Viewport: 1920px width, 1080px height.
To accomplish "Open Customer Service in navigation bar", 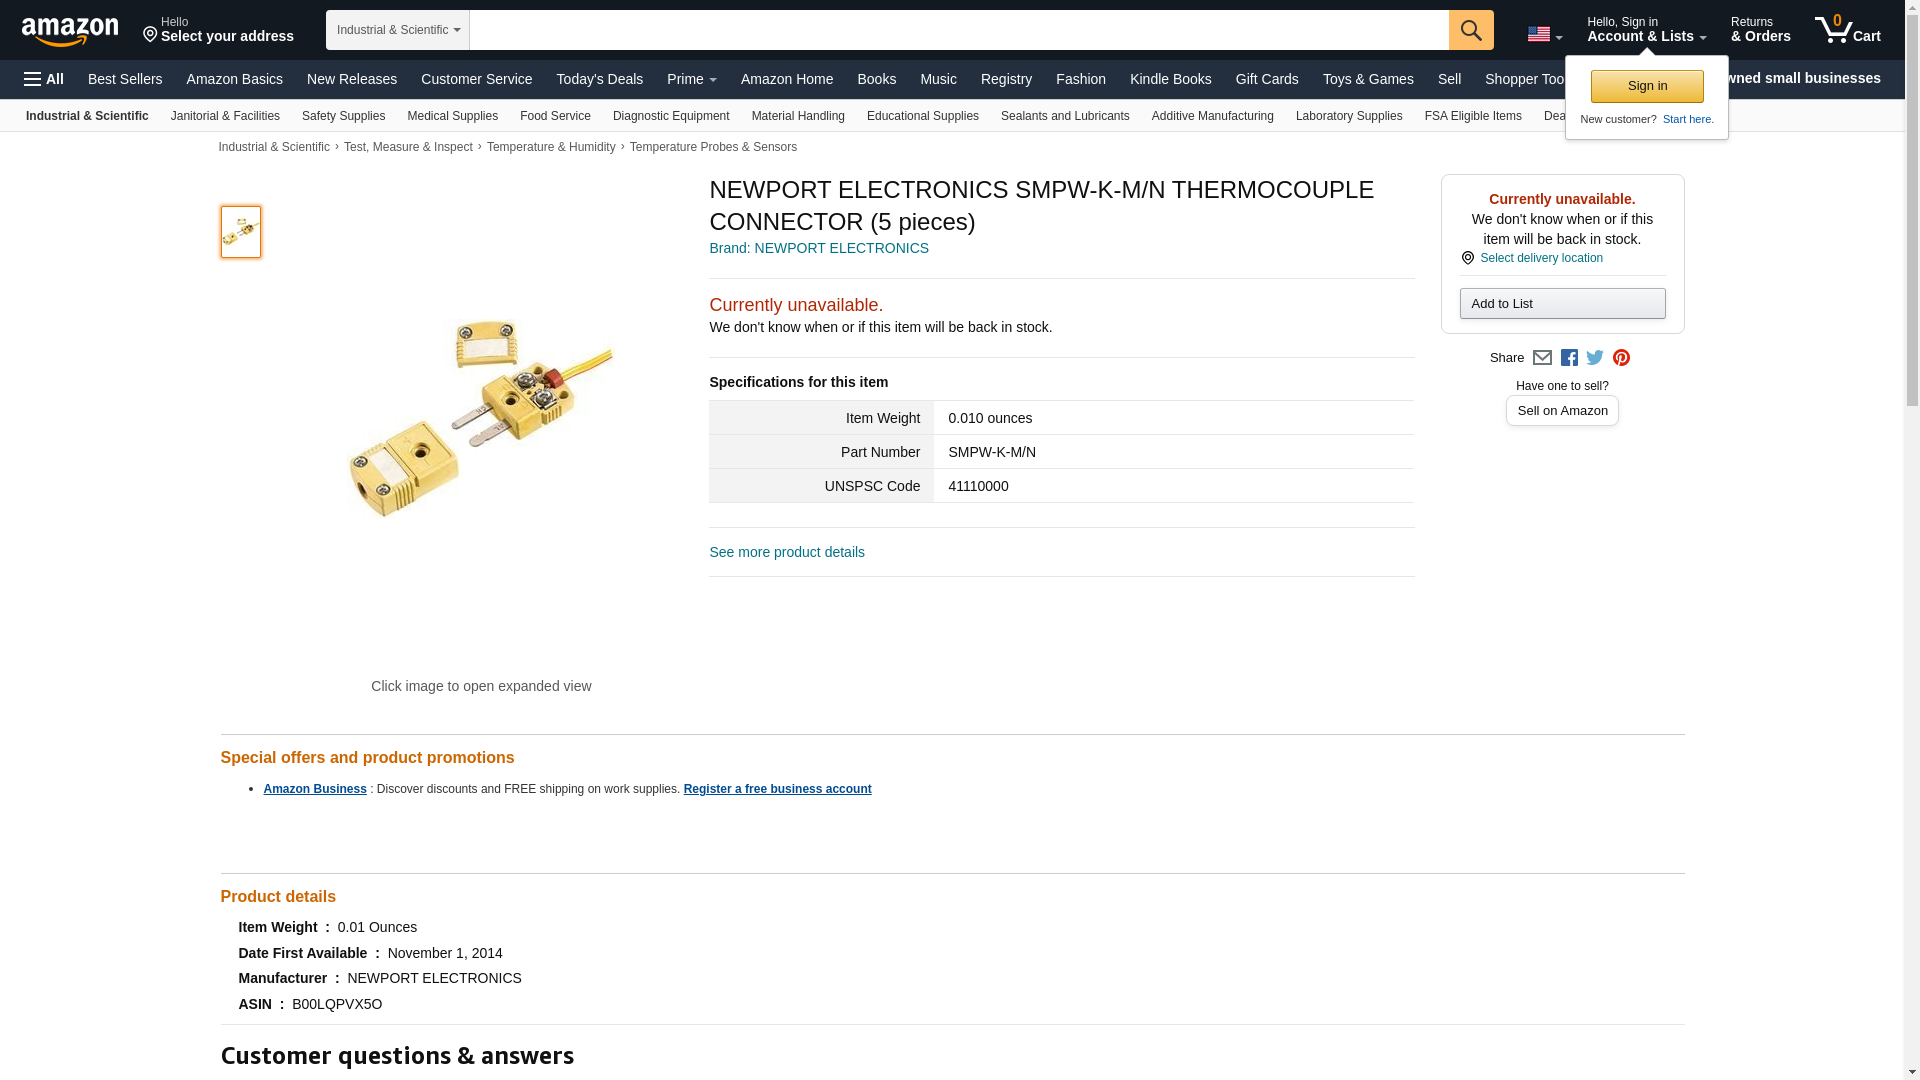I will pos(476,79).
